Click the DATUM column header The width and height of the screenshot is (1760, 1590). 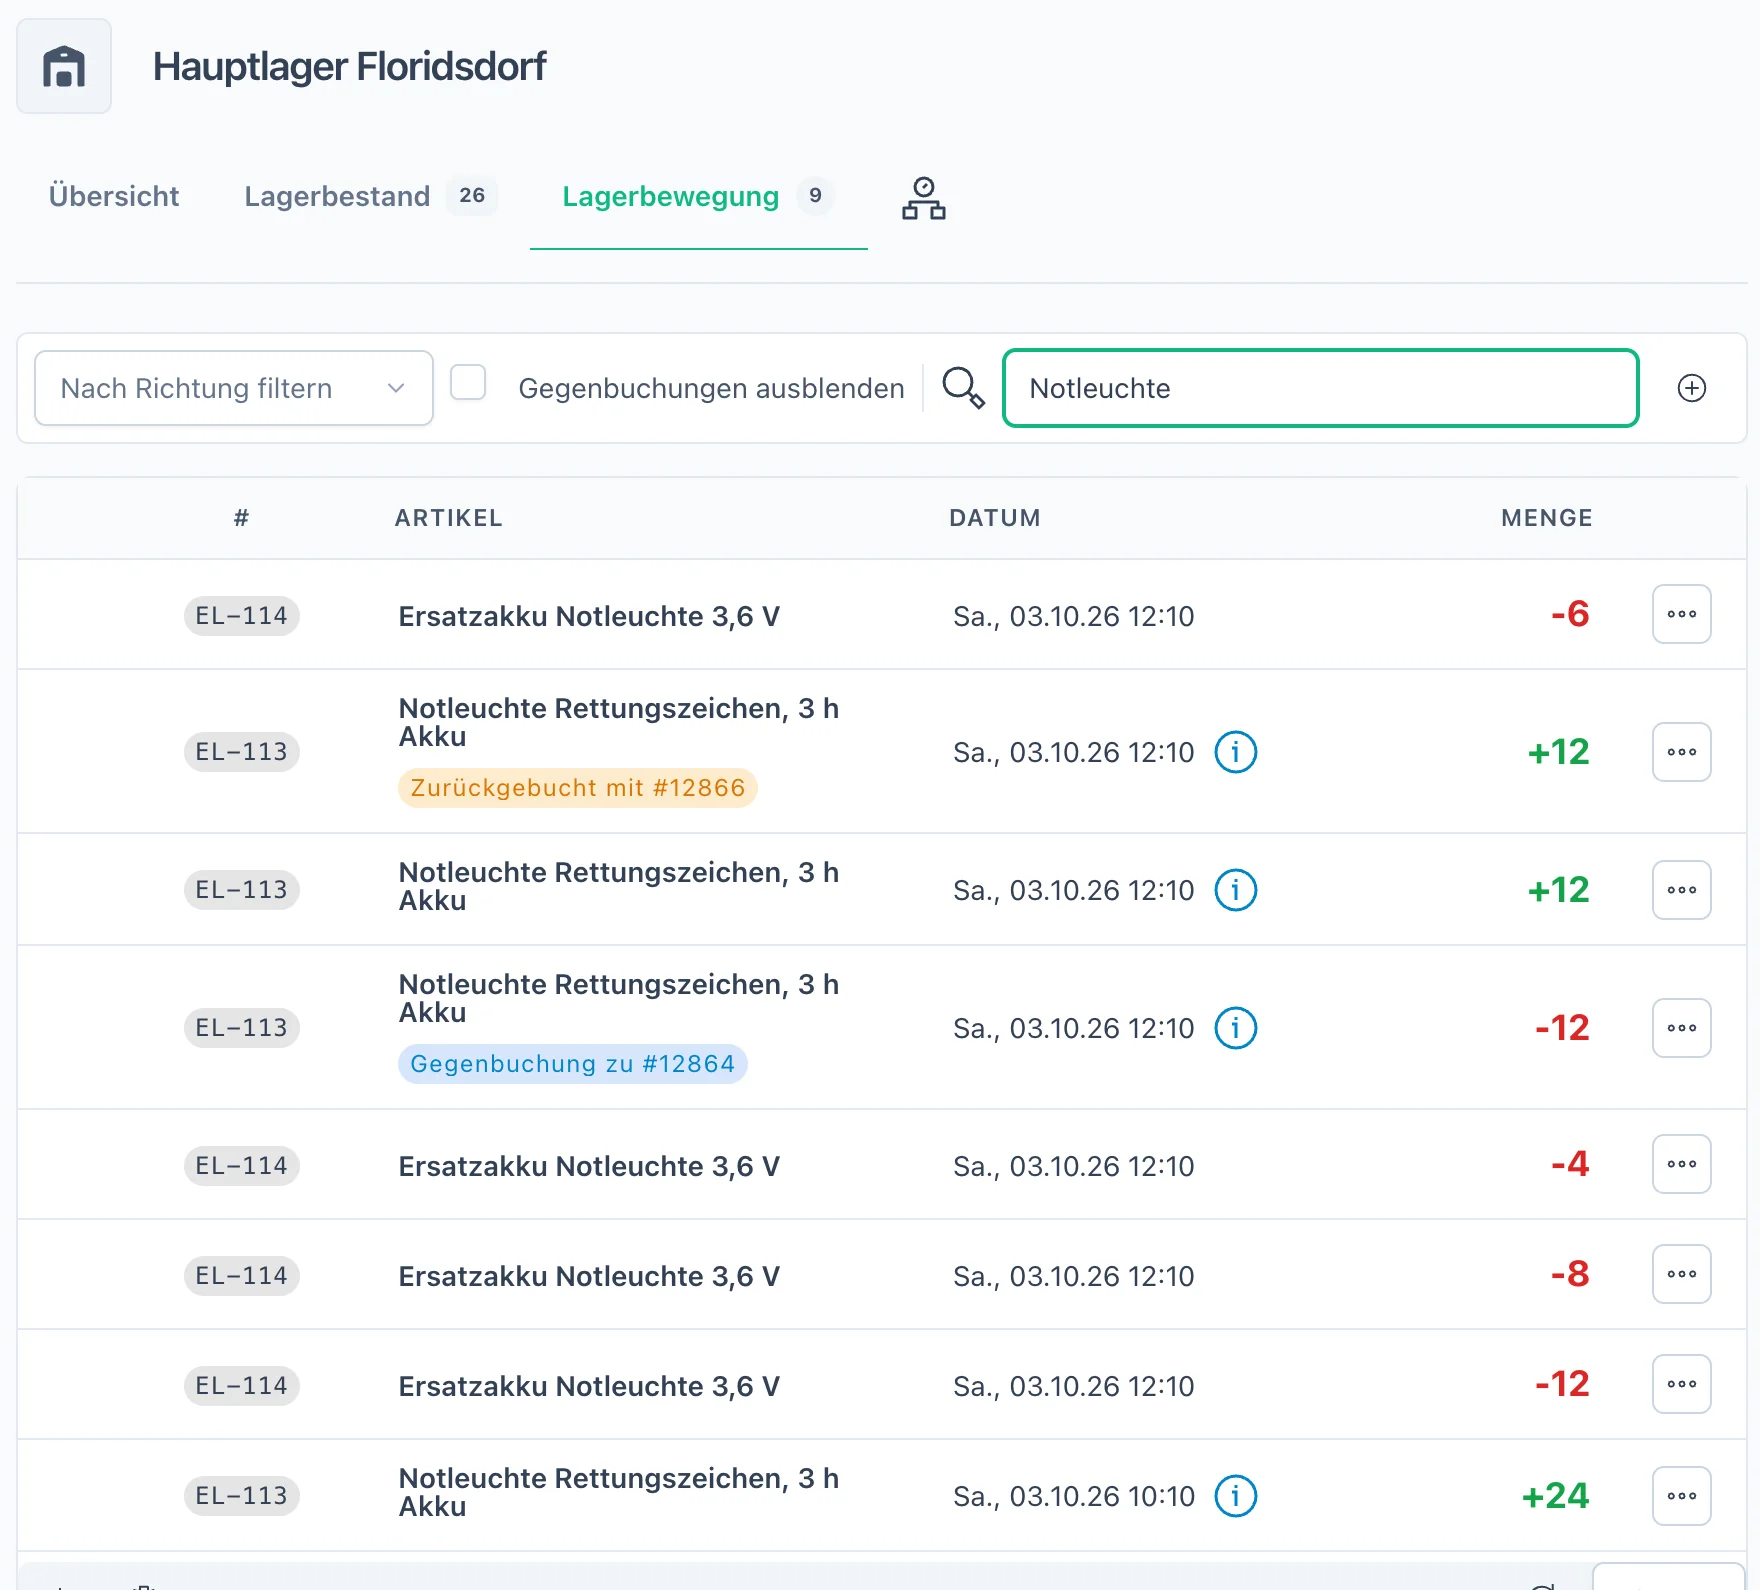(x=995, y=518)
